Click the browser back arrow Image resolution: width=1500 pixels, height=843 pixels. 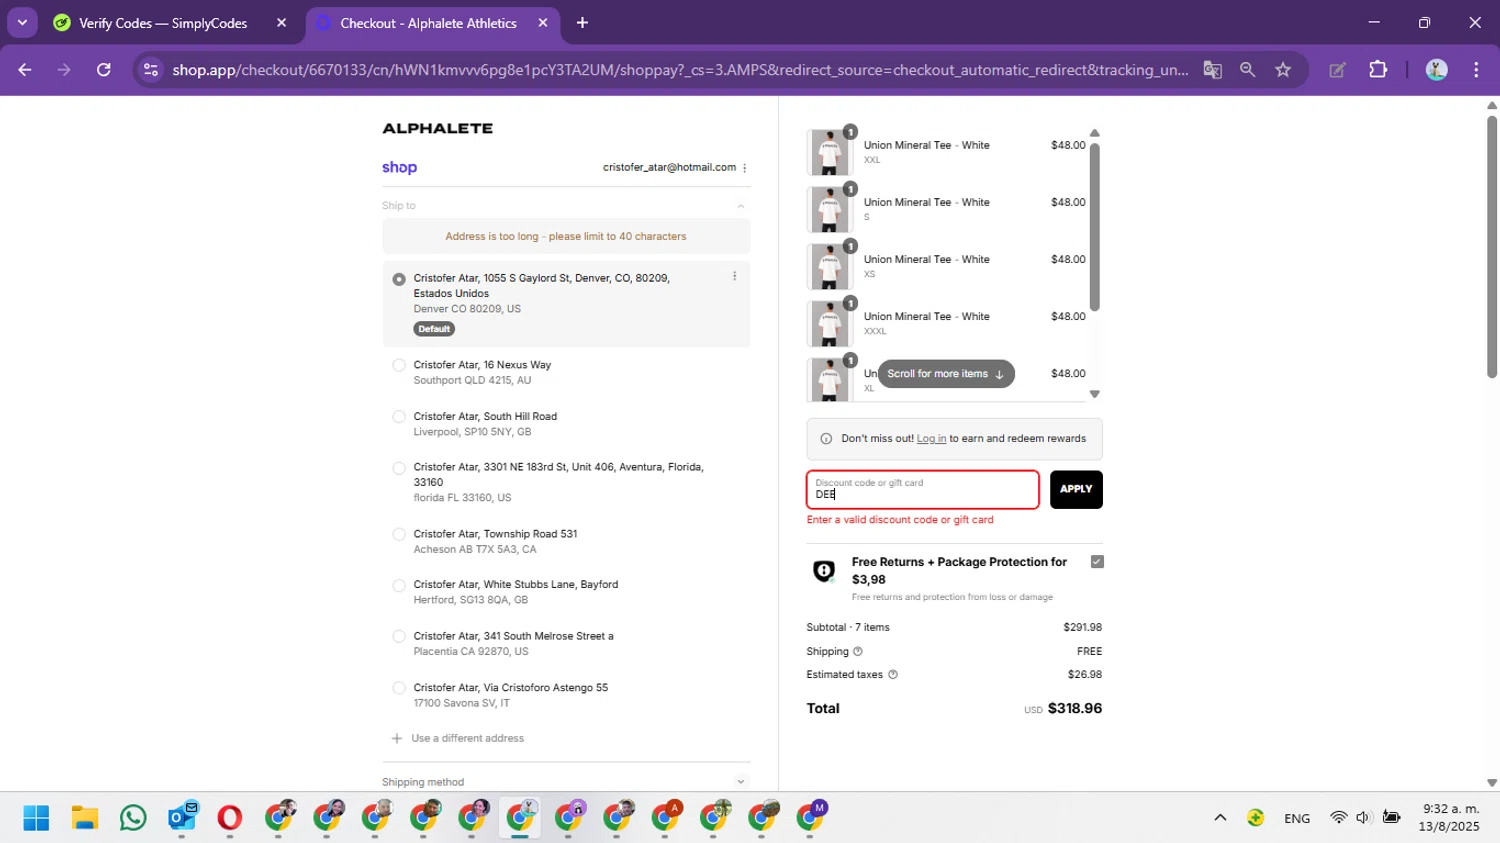click(25, 70)
